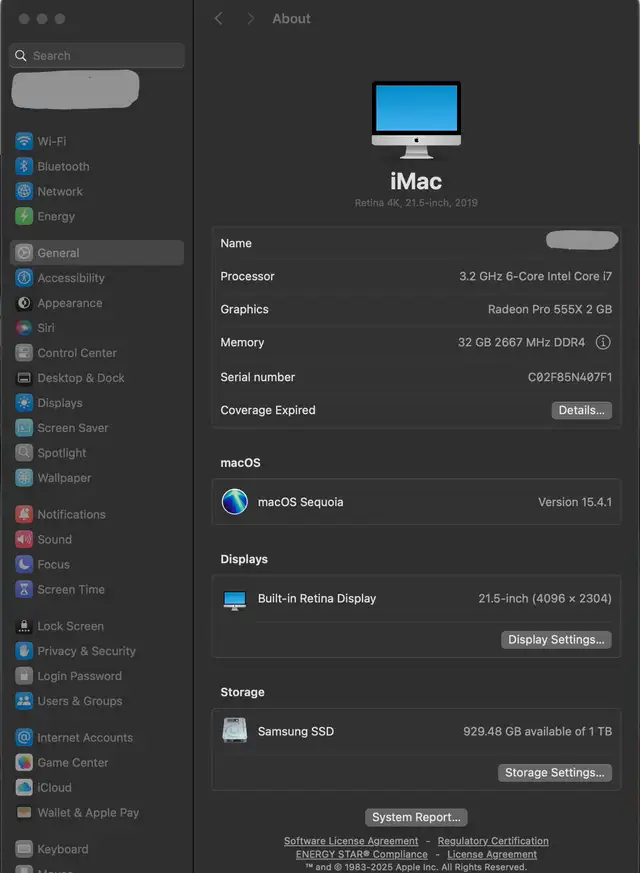Click the 3.2 GHz 6-Core Intel Core i7 value
Image resolution: width=640 pixels, height=873 pixels.
[x=535, y=276]
